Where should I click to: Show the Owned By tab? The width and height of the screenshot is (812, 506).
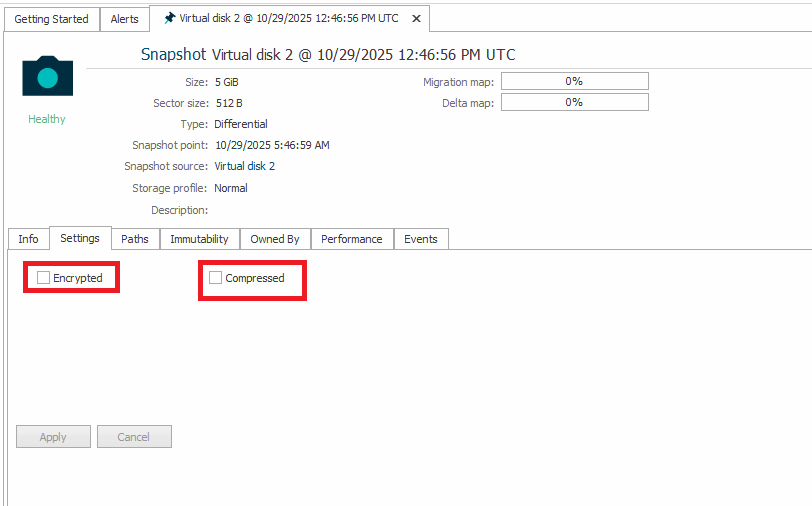(275, 239)
